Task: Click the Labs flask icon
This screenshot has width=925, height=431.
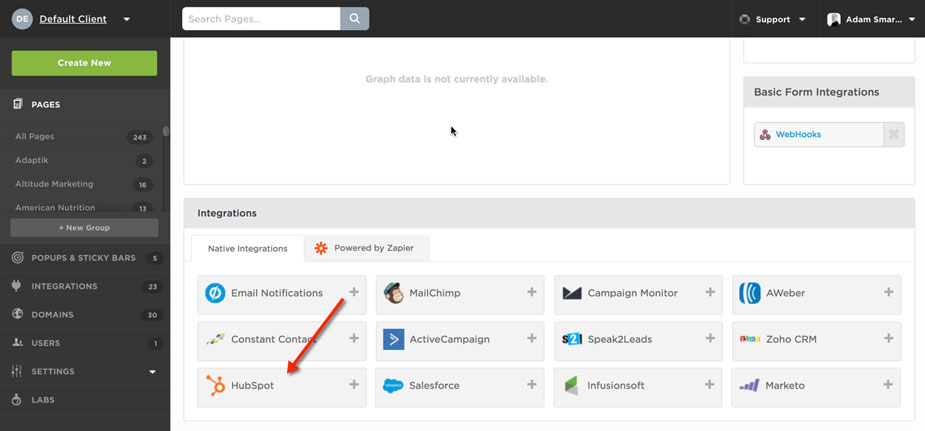Action: tap(17, 399)
